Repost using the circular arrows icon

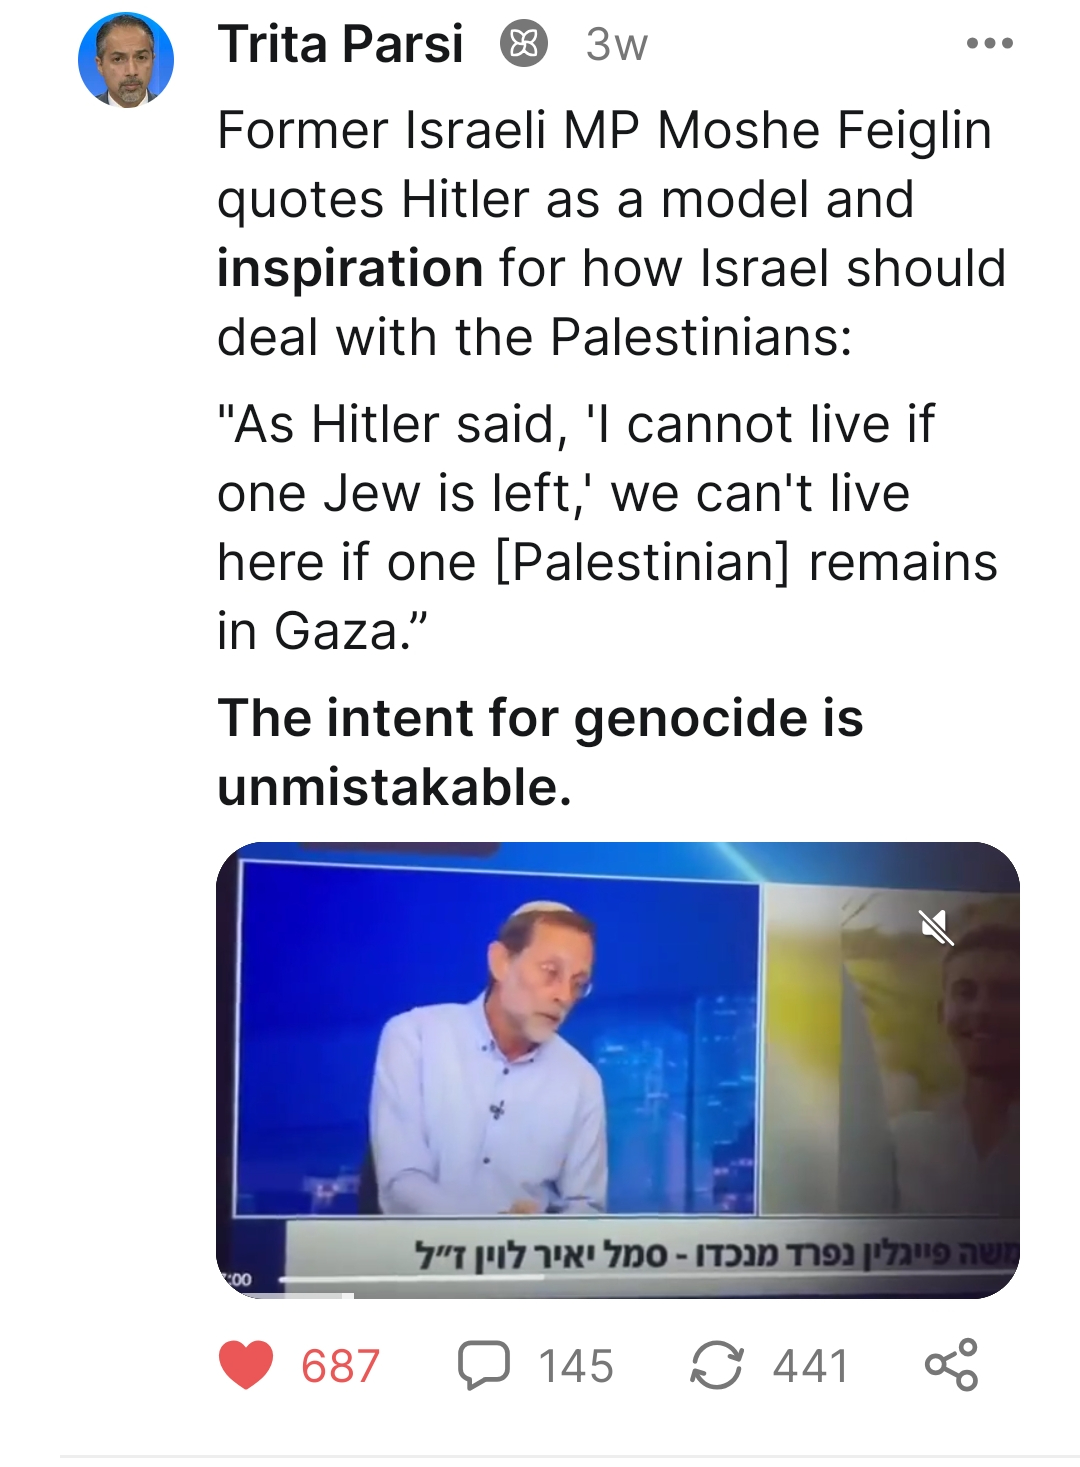[716, 1365]
